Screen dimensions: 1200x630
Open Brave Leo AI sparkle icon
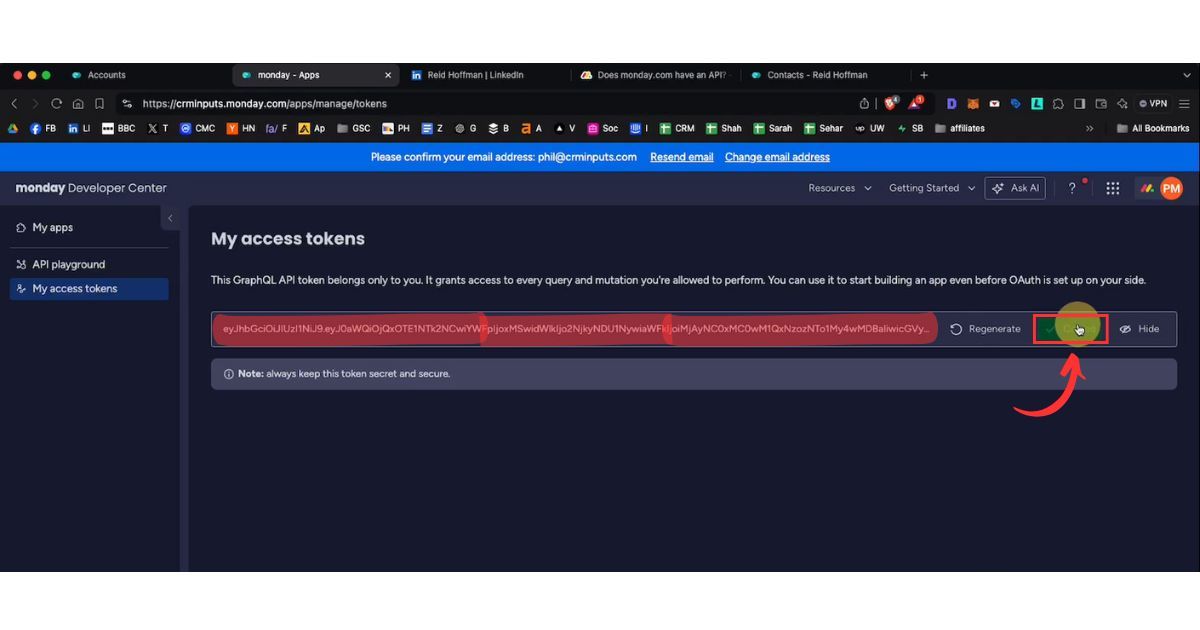pyautogui.click(x=1123, y=103)
